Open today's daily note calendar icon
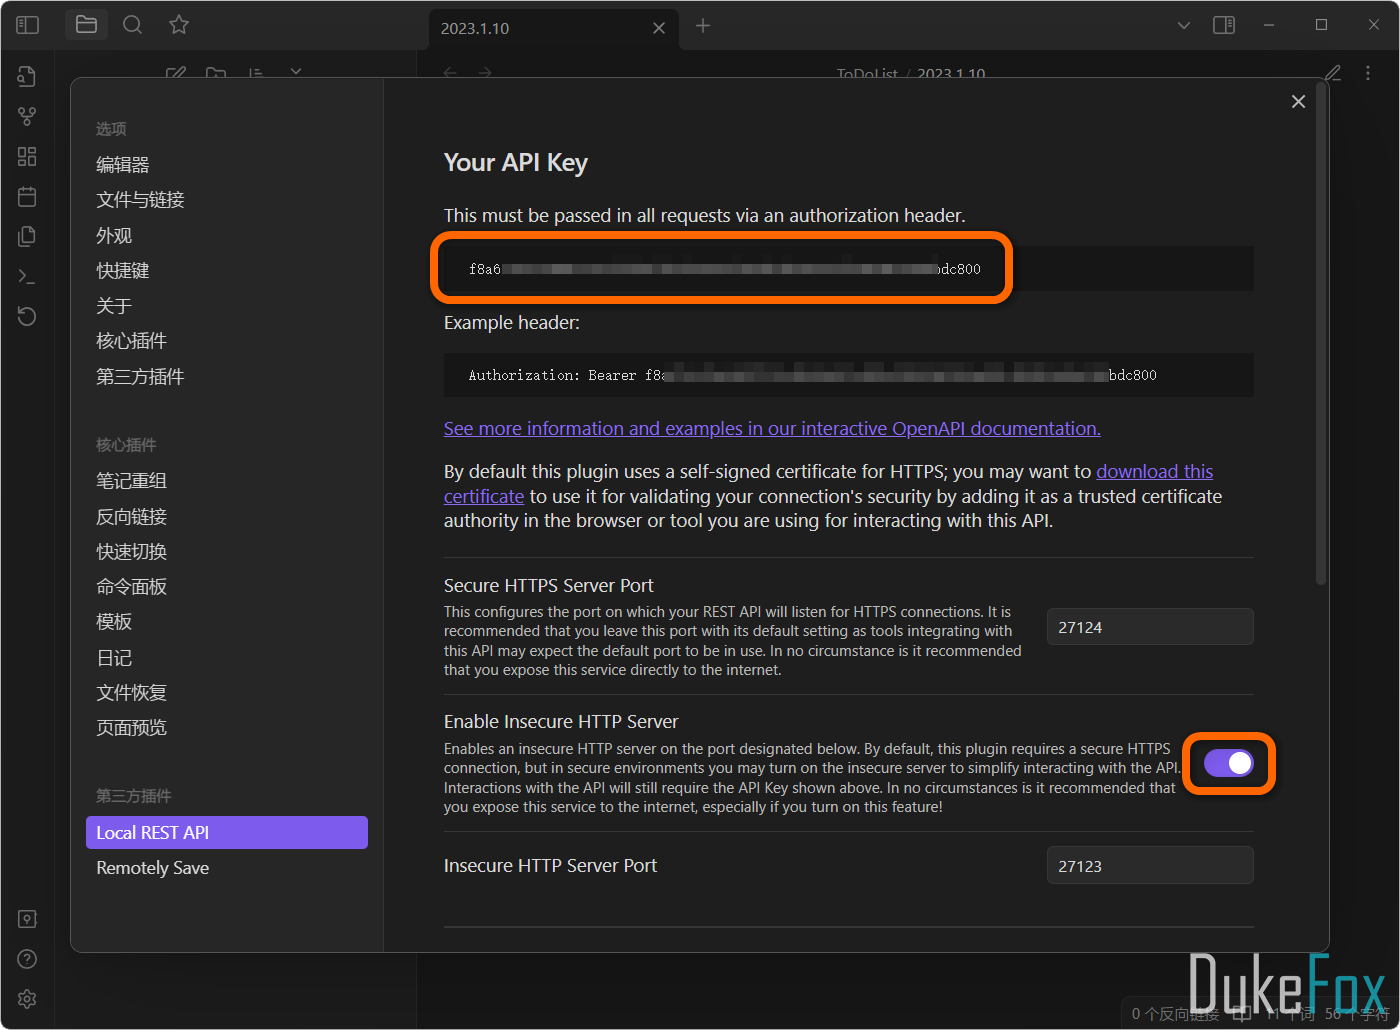 pyautogui.click(x=27, y=197)
